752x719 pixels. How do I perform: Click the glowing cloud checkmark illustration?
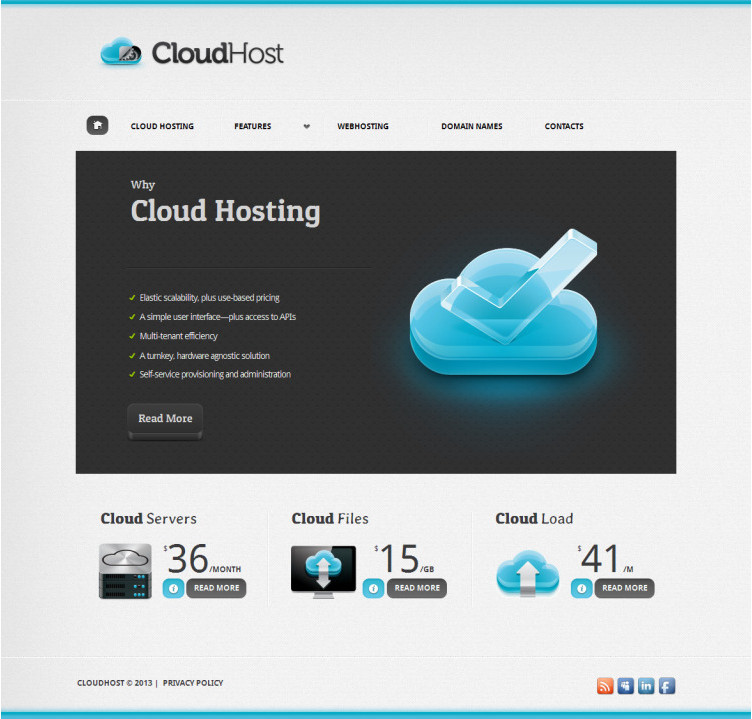pyautogui.click(x=504, y=302)
